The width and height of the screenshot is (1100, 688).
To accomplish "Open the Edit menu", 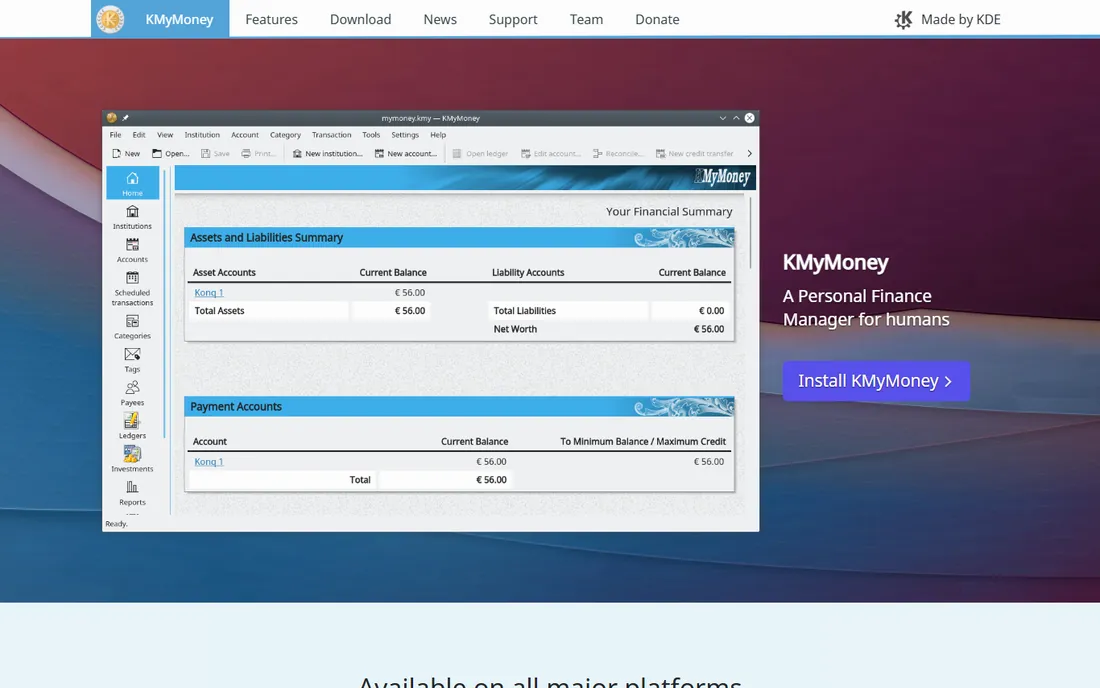I will coord(139,135).
